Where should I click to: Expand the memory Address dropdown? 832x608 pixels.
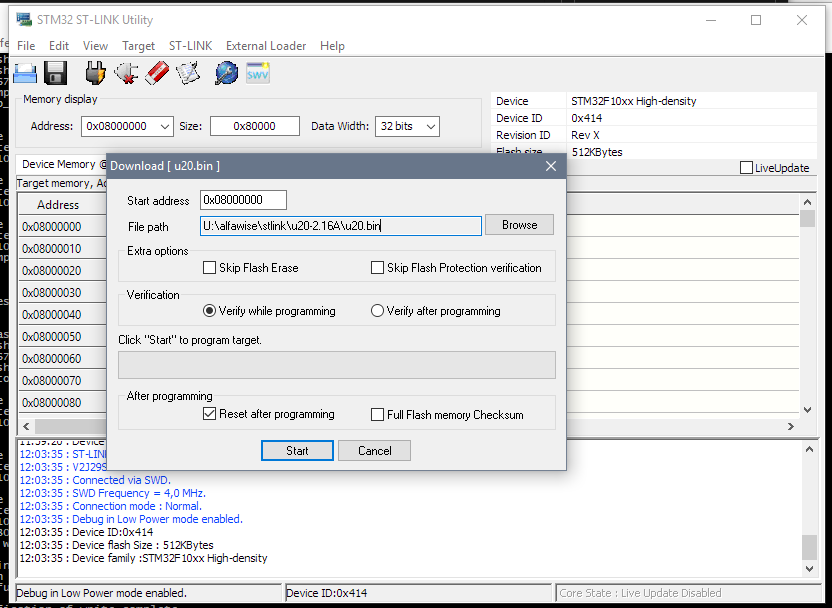[165, 126]
